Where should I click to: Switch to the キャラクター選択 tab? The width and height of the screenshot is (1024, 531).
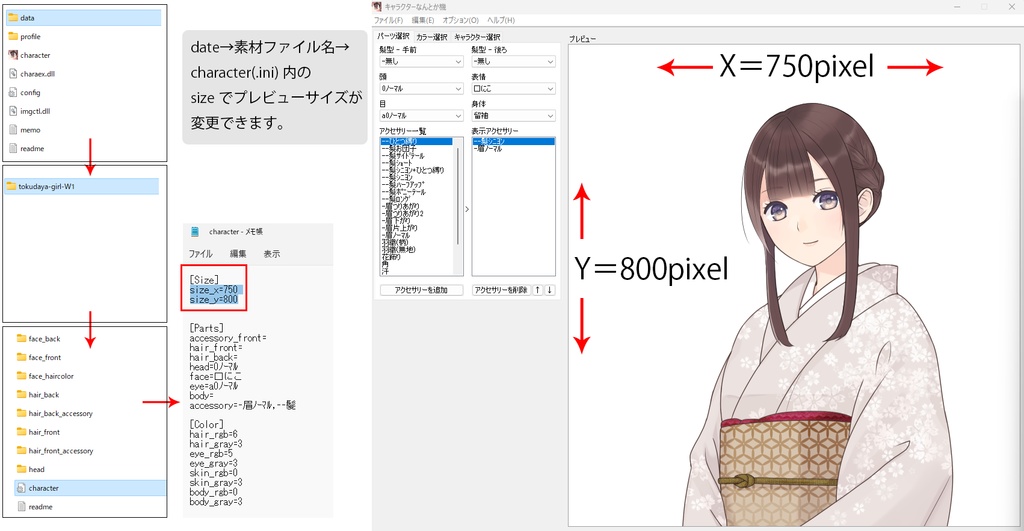(477, 37)
